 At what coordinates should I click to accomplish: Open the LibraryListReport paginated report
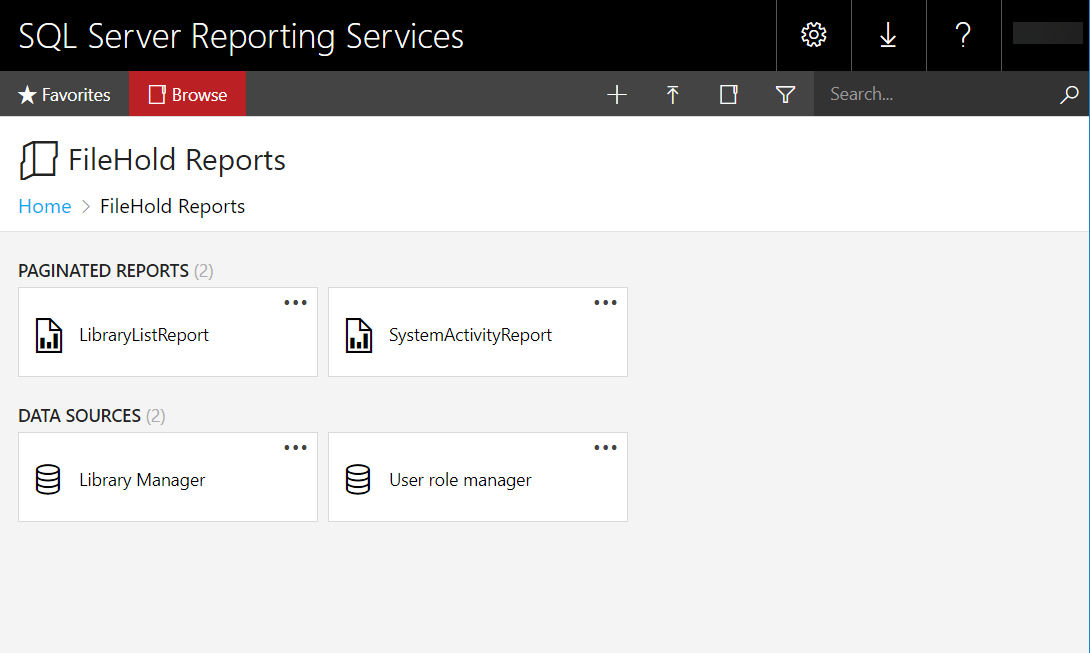coord(143,335)
